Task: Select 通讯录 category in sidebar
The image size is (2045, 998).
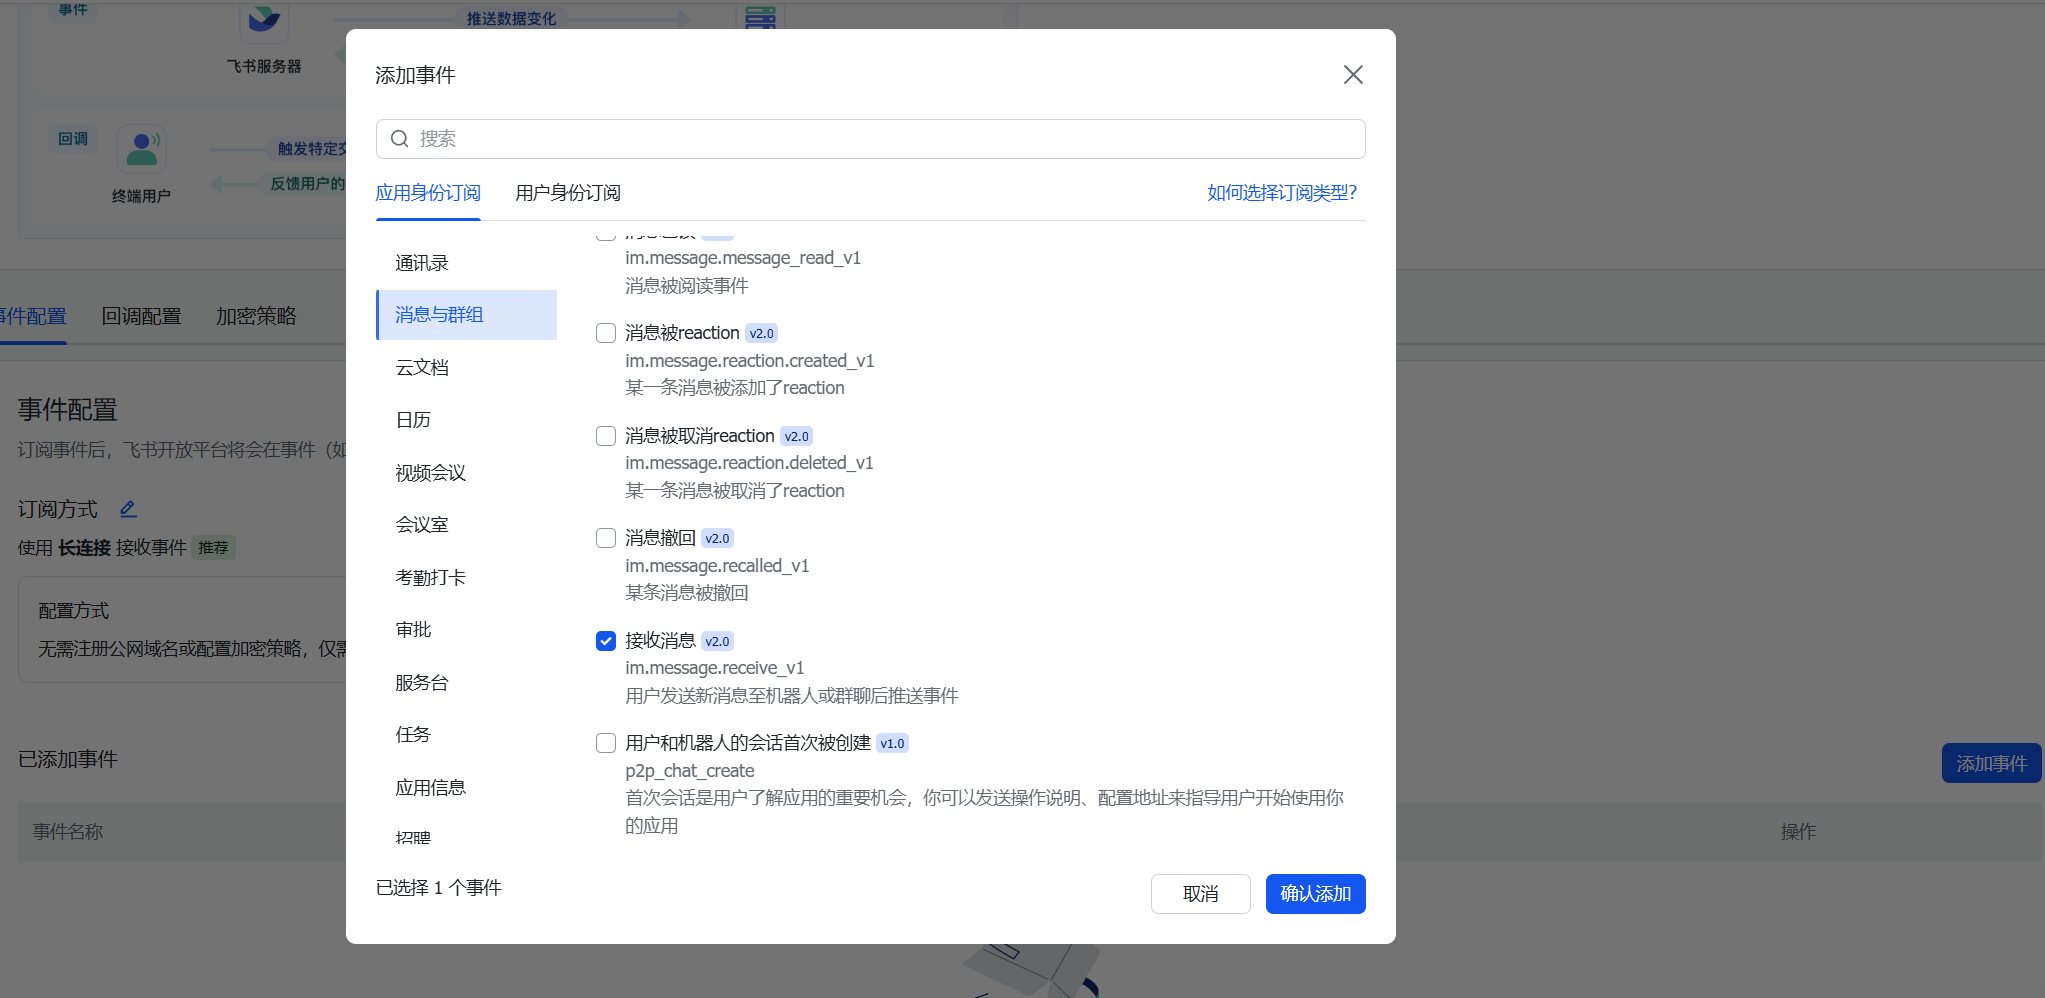Action: (422, 263)
